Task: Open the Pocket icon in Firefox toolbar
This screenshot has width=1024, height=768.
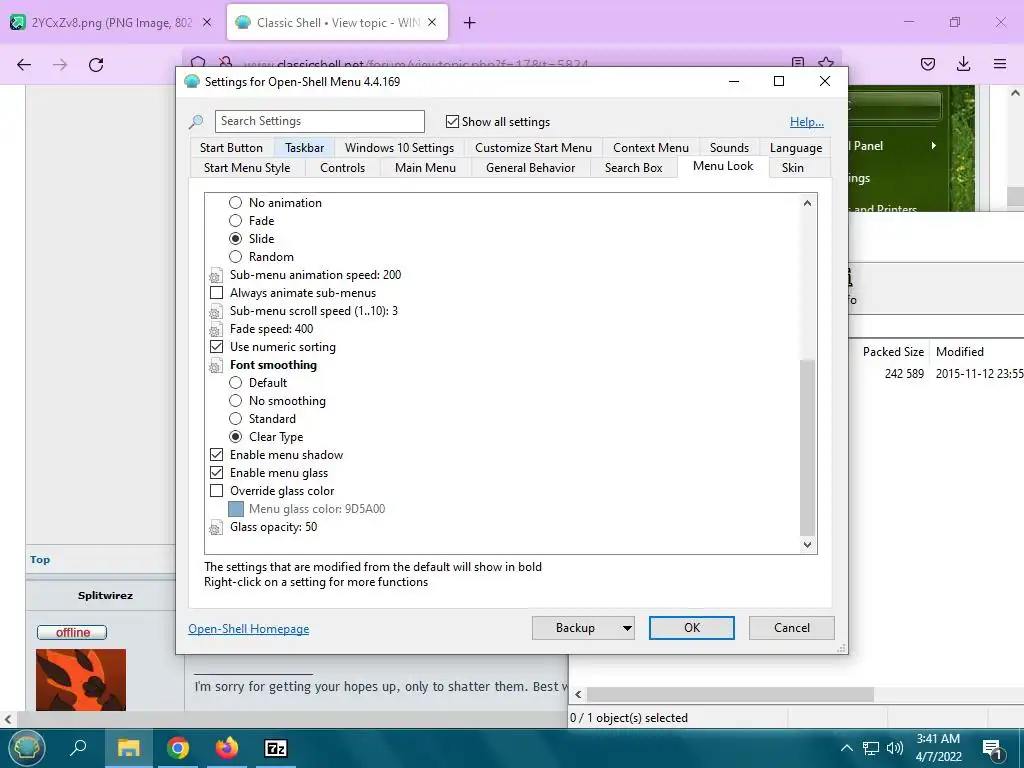Action: pos(927,64)
